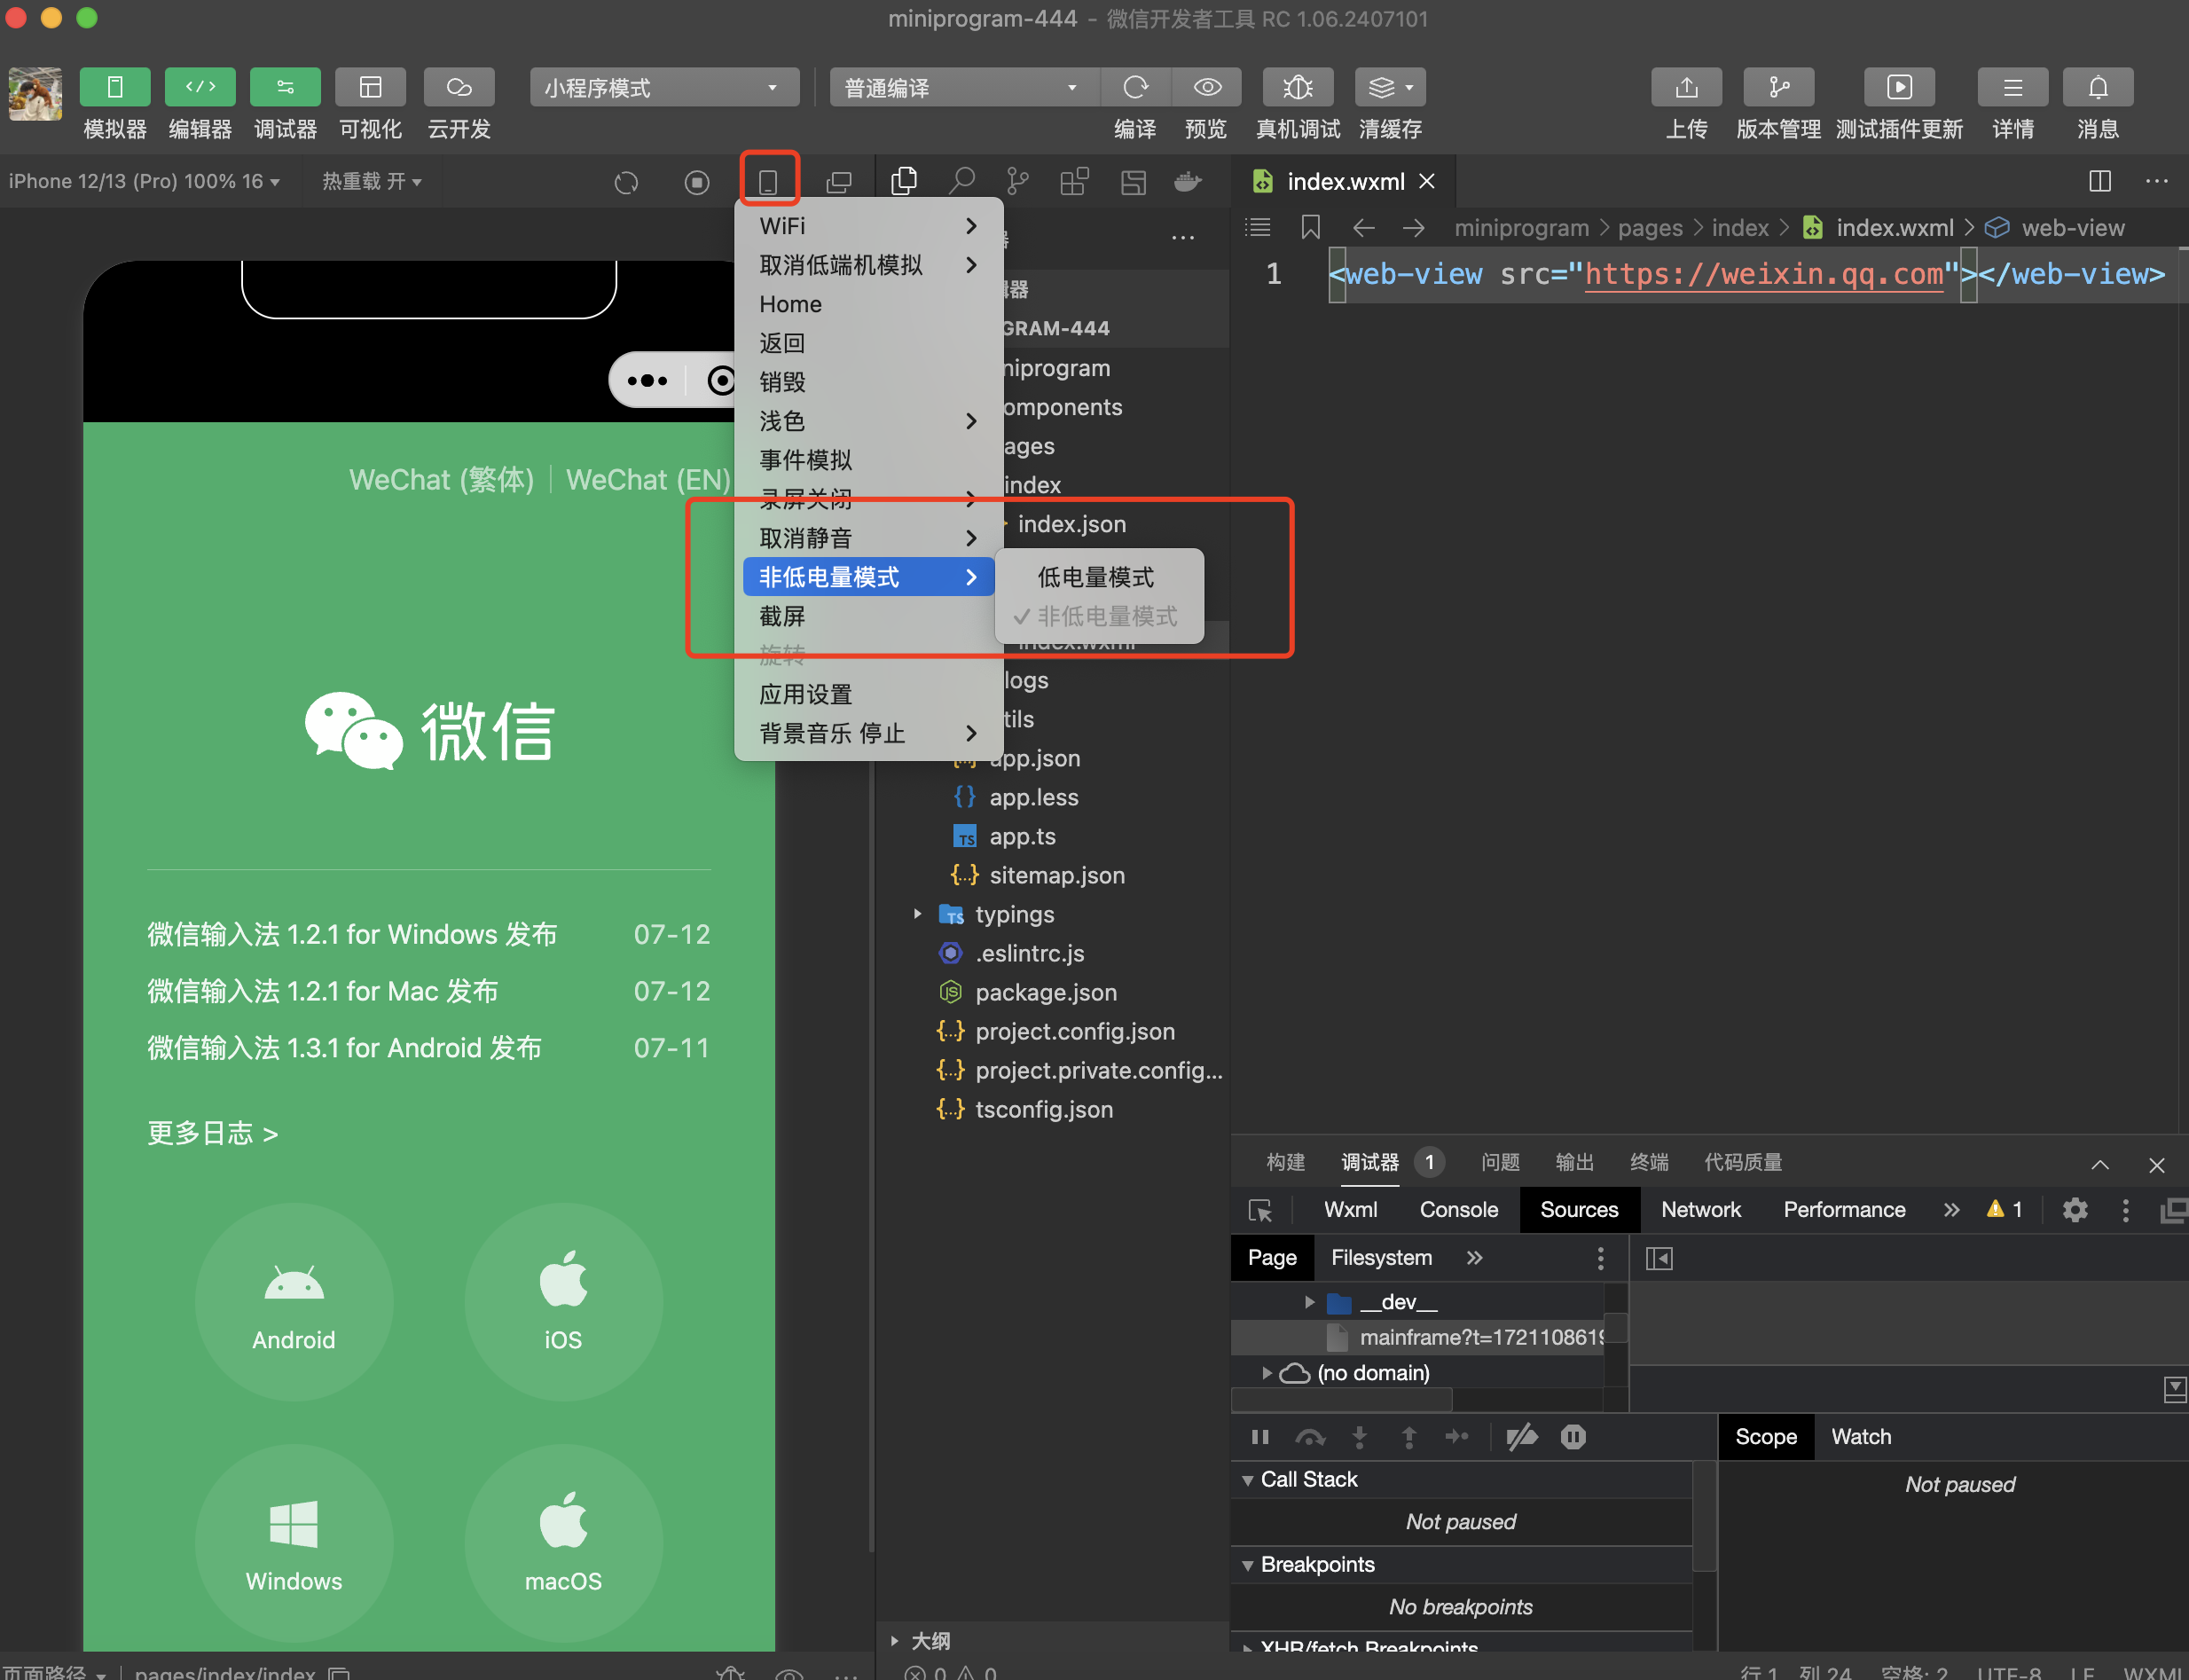Toggle the 模拟器 simulator panel button
Image resolution: width=2189 pixels, height=1680 pixels.
pos(115,87)
